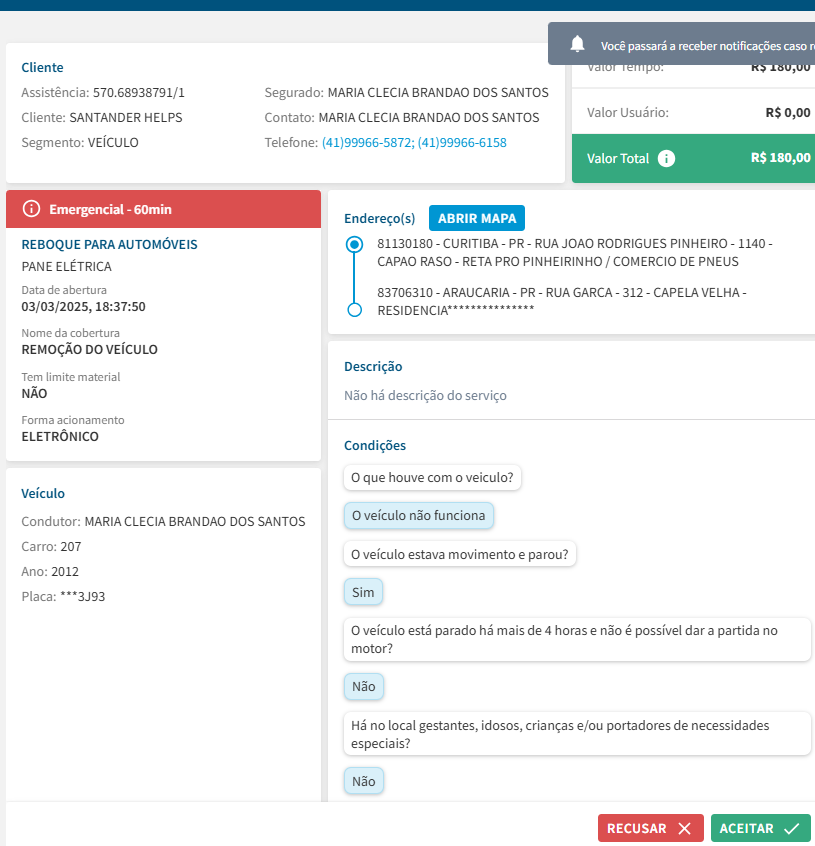Click the X icon on RECUSAR
Screen dimensions: 815x846
(x=684, y=829)
